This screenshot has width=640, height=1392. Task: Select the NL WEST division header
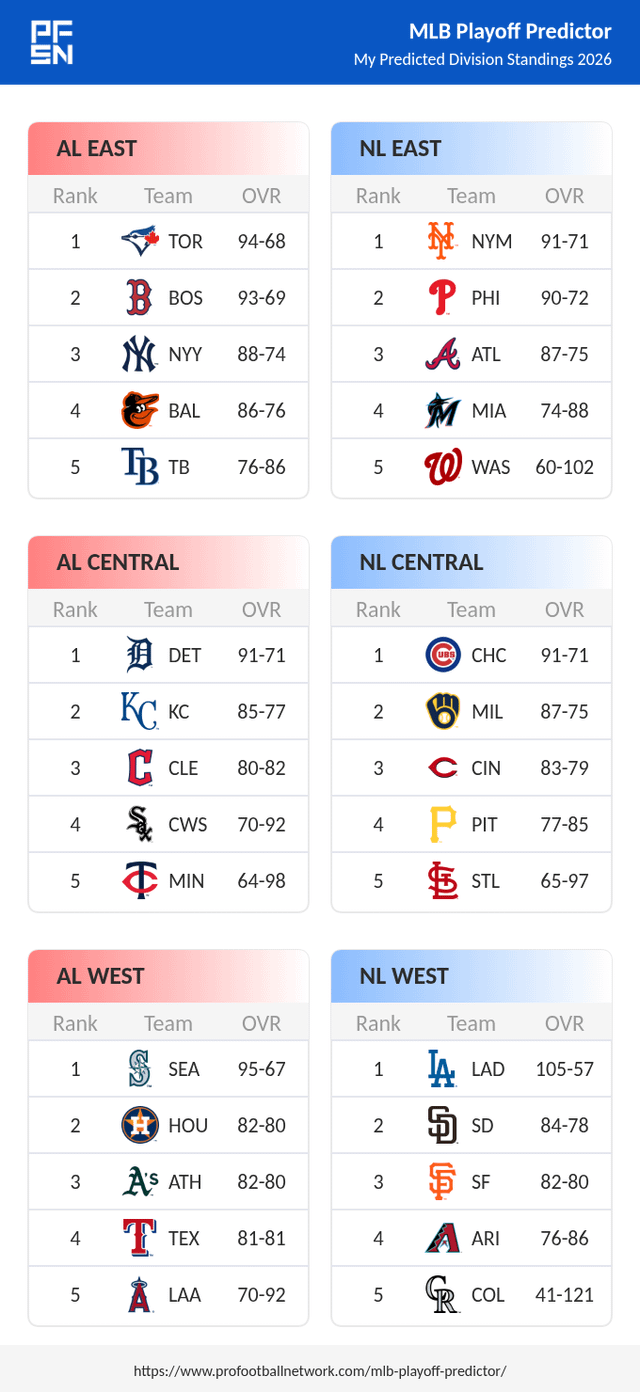click(404, 976)
